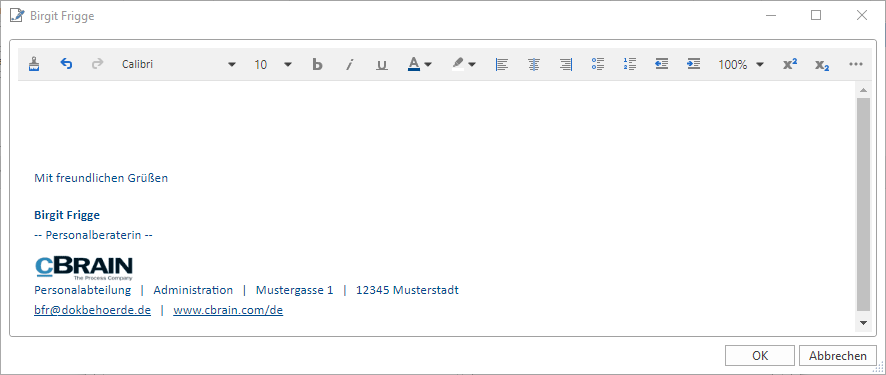Open the more options ellipsis menu
This screenshot has height=375, width=886.
coord(856,64)
